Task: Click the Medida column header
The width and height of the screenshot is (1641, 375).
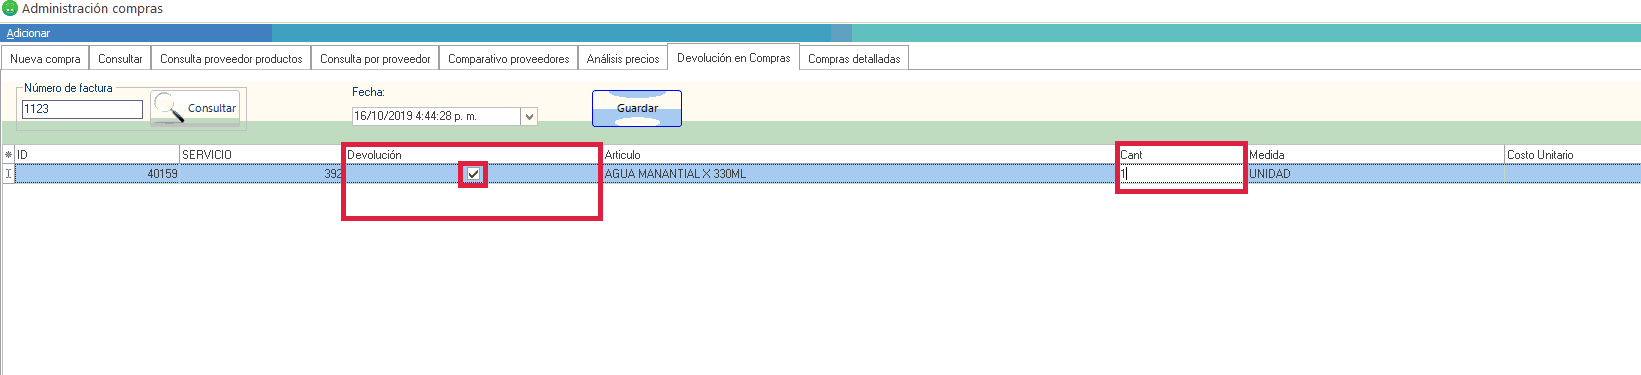Action: (x=1375, y=155)
